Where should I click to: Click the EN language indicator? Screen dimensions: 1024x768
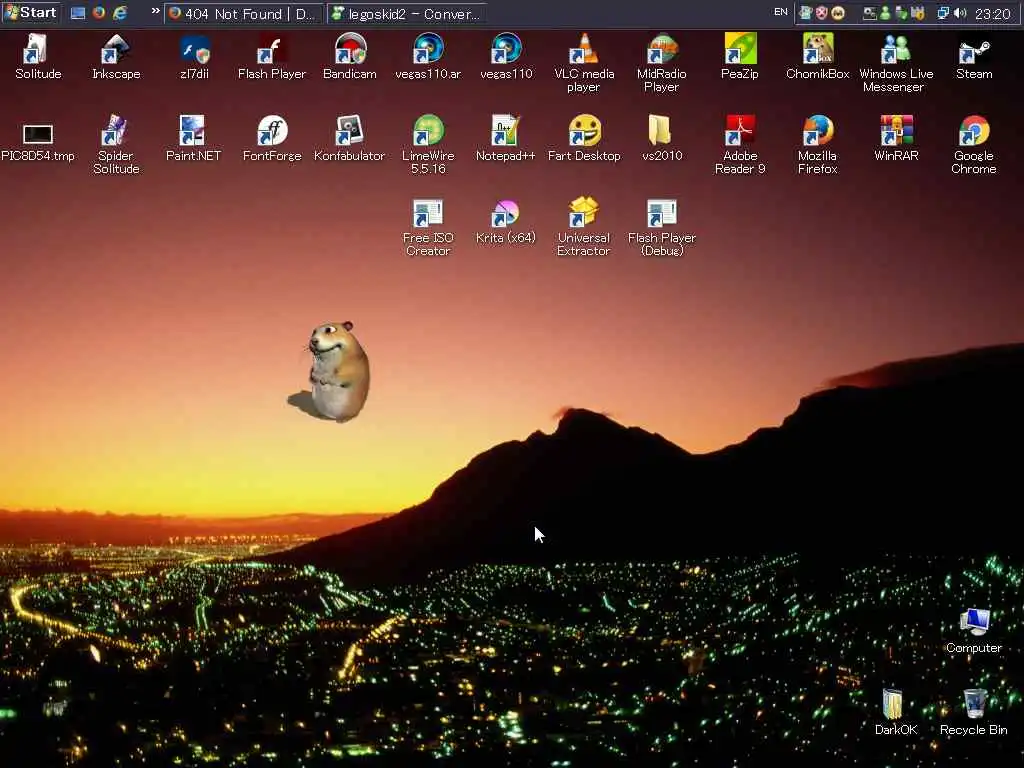click(x=780, y=12)
